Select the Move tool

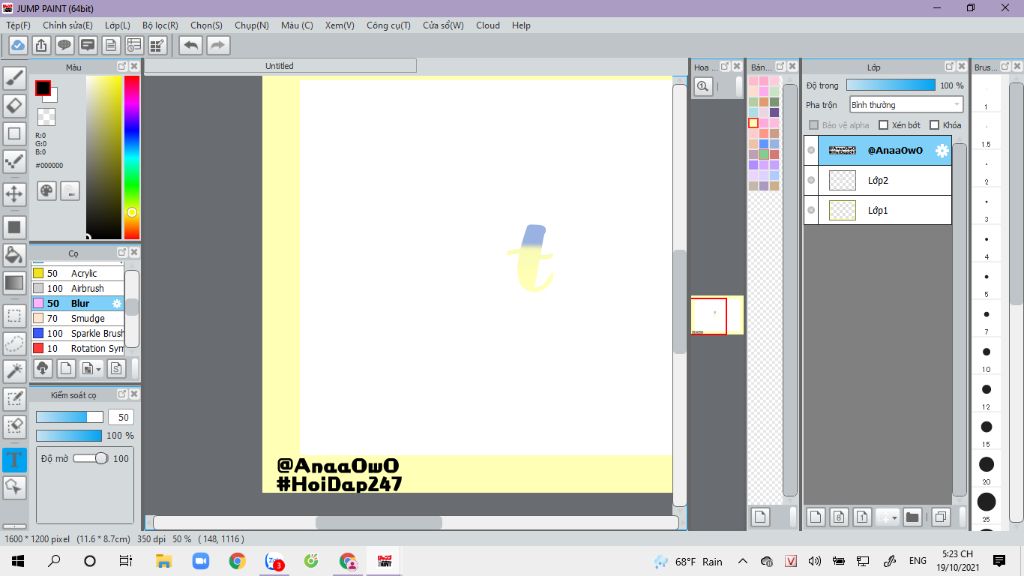pos(14,194)
